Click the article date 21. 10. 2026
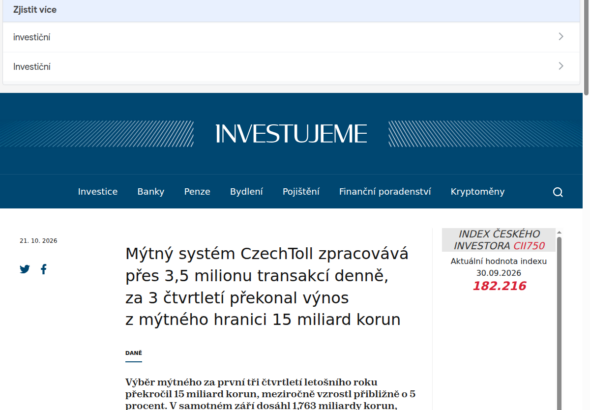Screen dimensions: 590x410 (38, 241)
